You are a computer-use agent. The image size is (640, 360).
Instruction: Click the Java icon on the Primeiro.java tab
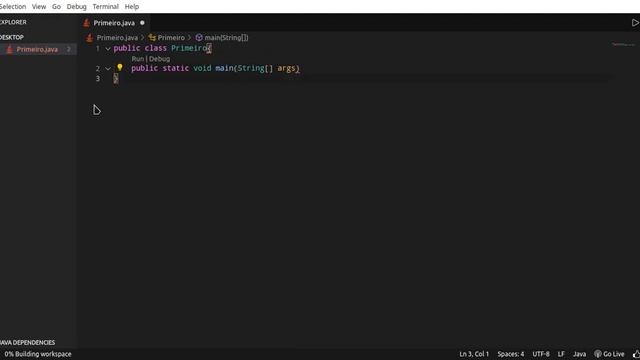[x=86, y=23]
